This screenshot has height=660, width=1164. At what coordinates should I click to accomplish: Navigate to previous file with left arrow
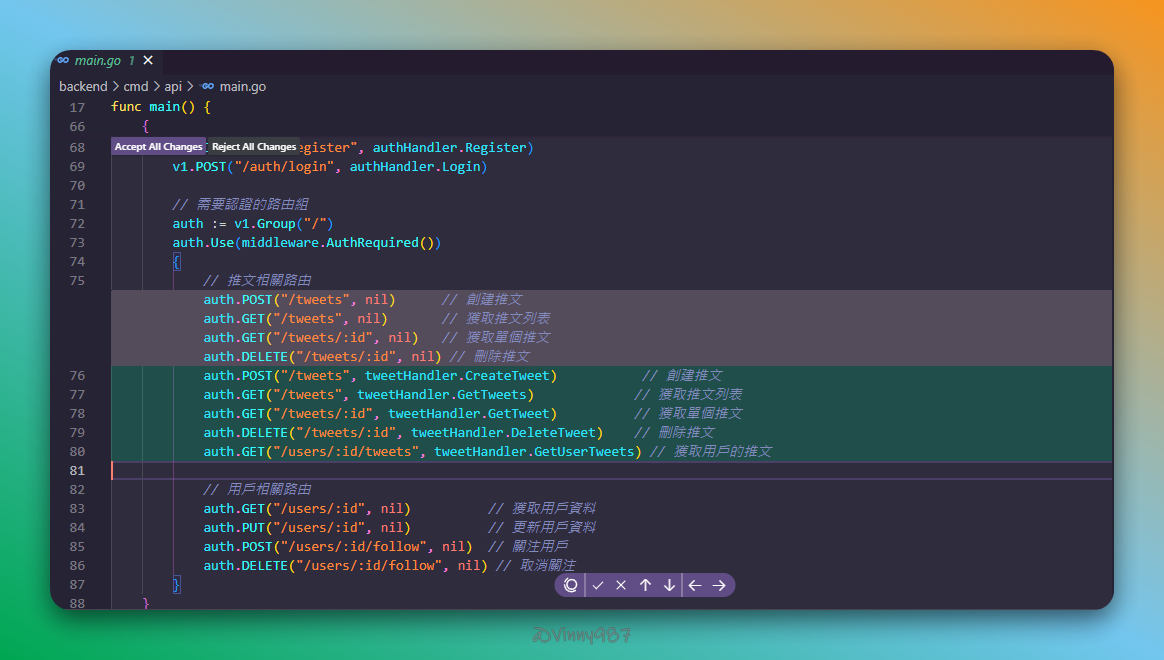point(695,586)
